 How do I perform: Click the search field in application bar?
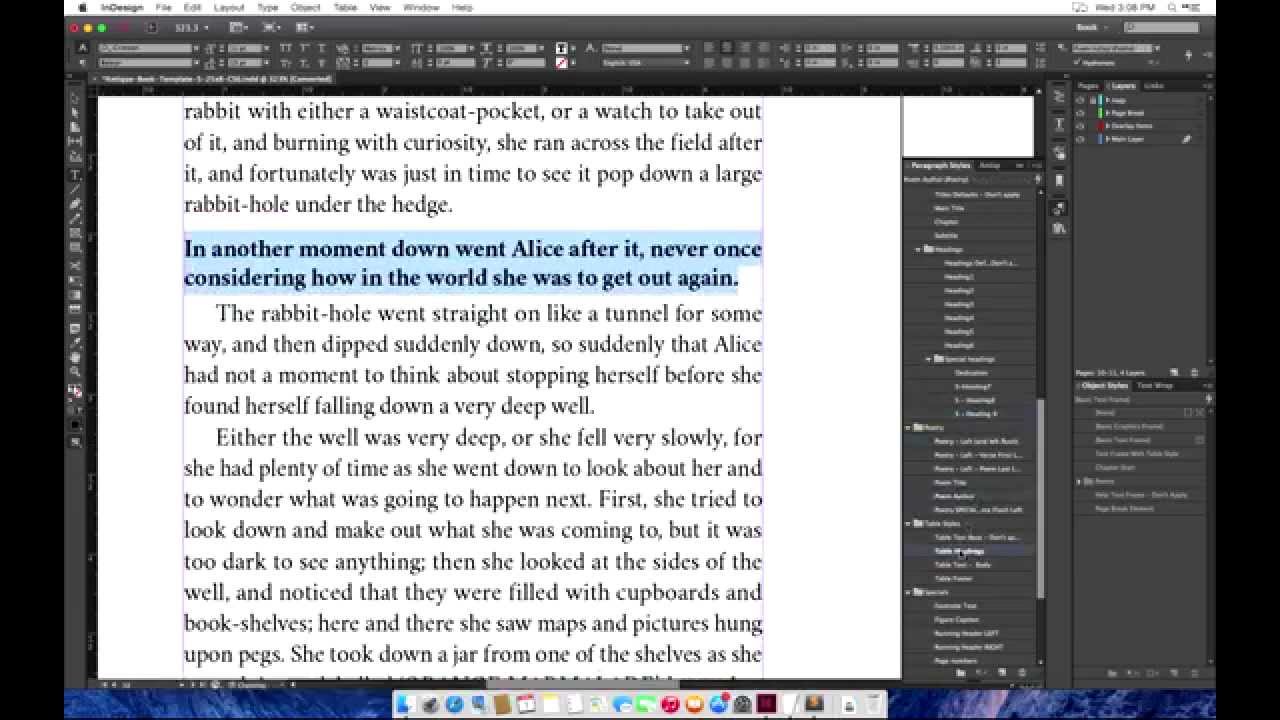click(1161, 27)
